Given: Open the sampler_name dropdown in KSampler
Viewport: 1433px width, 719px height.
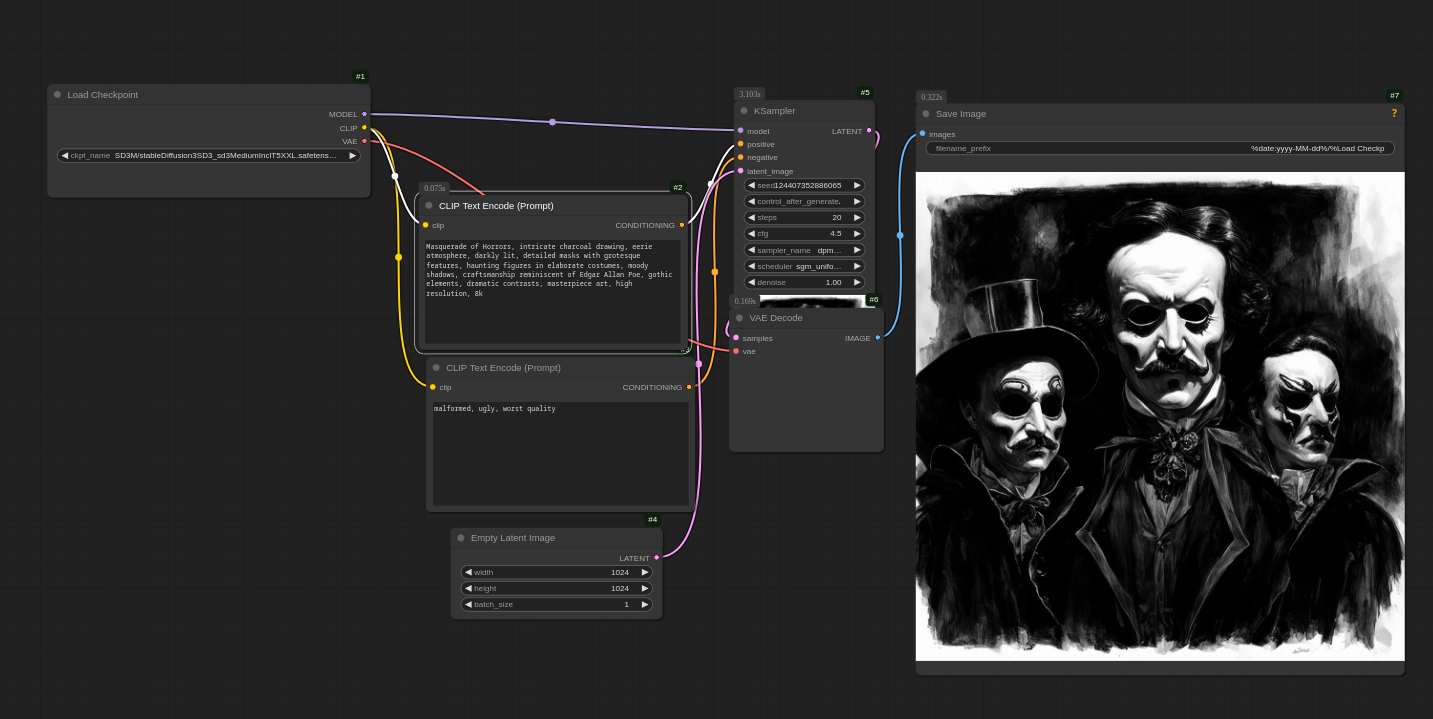Looking at the screenshot, I should click(x=804, y=250).
